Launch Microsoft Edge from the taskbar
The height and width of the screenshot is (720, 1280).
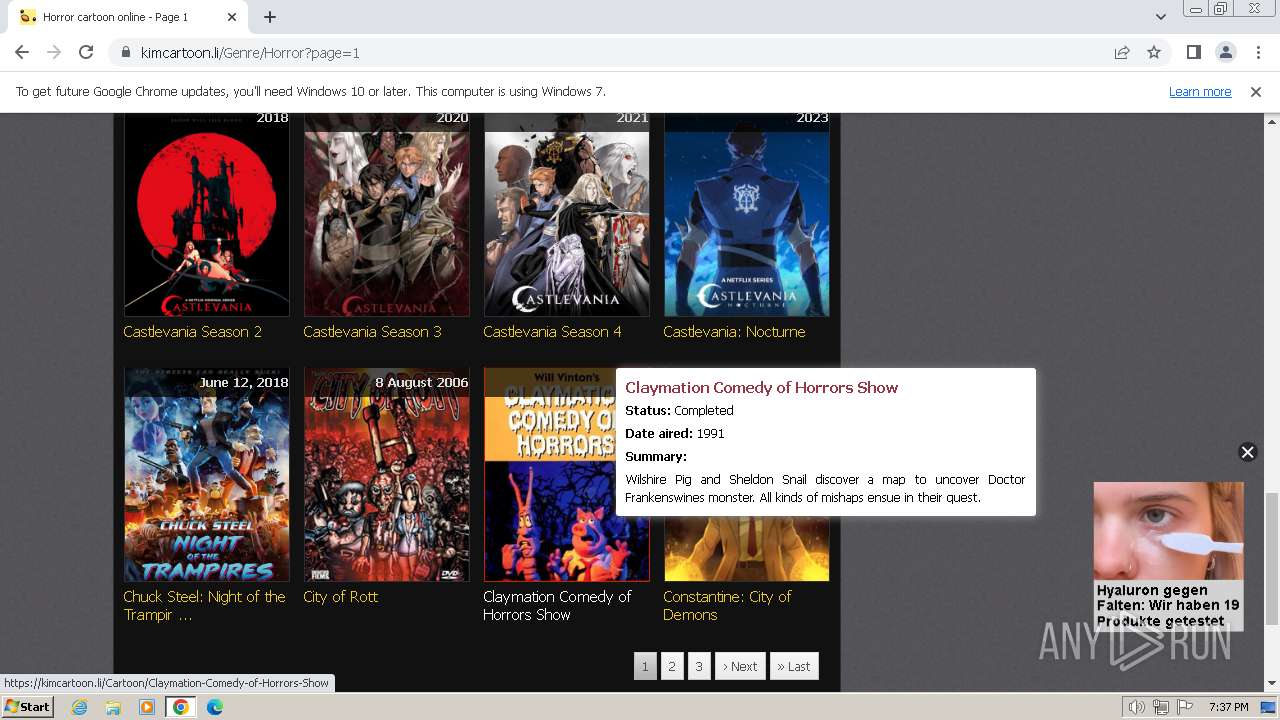pyautogui.click(x=215, y=707)
